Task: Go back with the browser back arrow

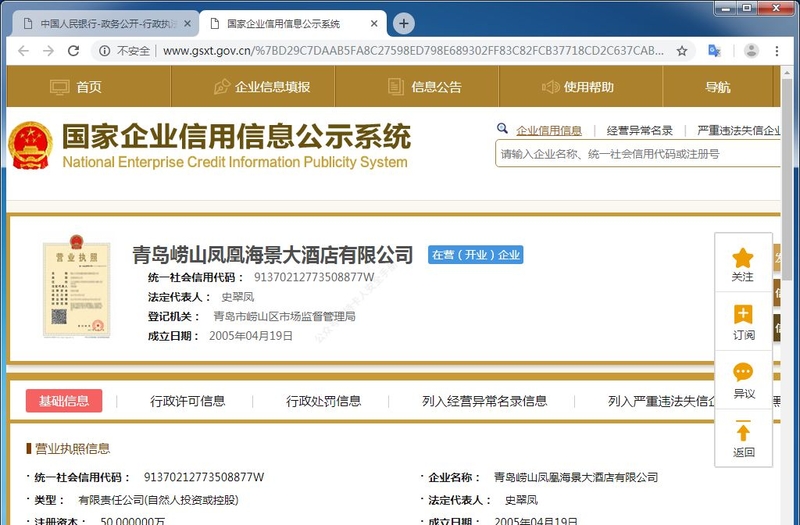Action: [23, 51]
